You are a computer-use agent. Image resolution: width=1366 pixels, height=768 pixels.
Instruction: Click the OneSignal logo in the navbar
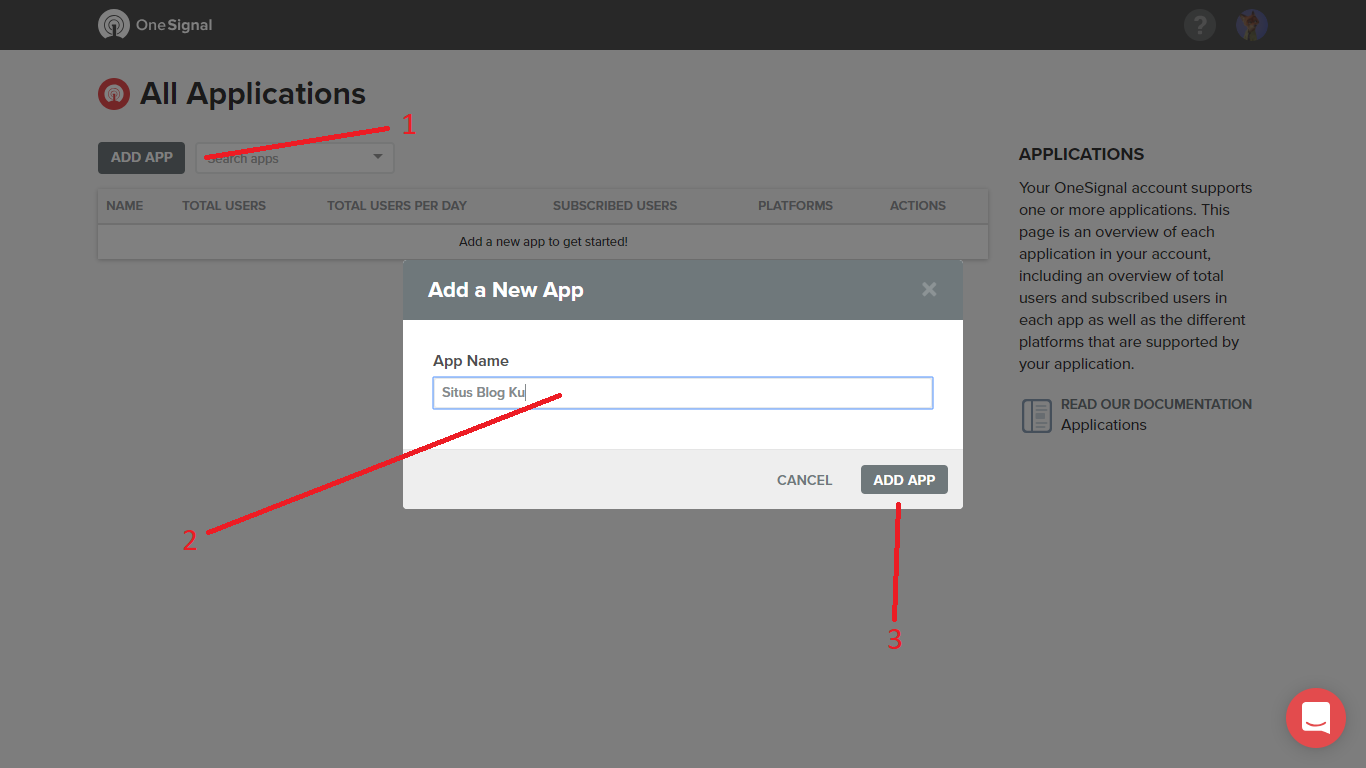pos(155,24)
